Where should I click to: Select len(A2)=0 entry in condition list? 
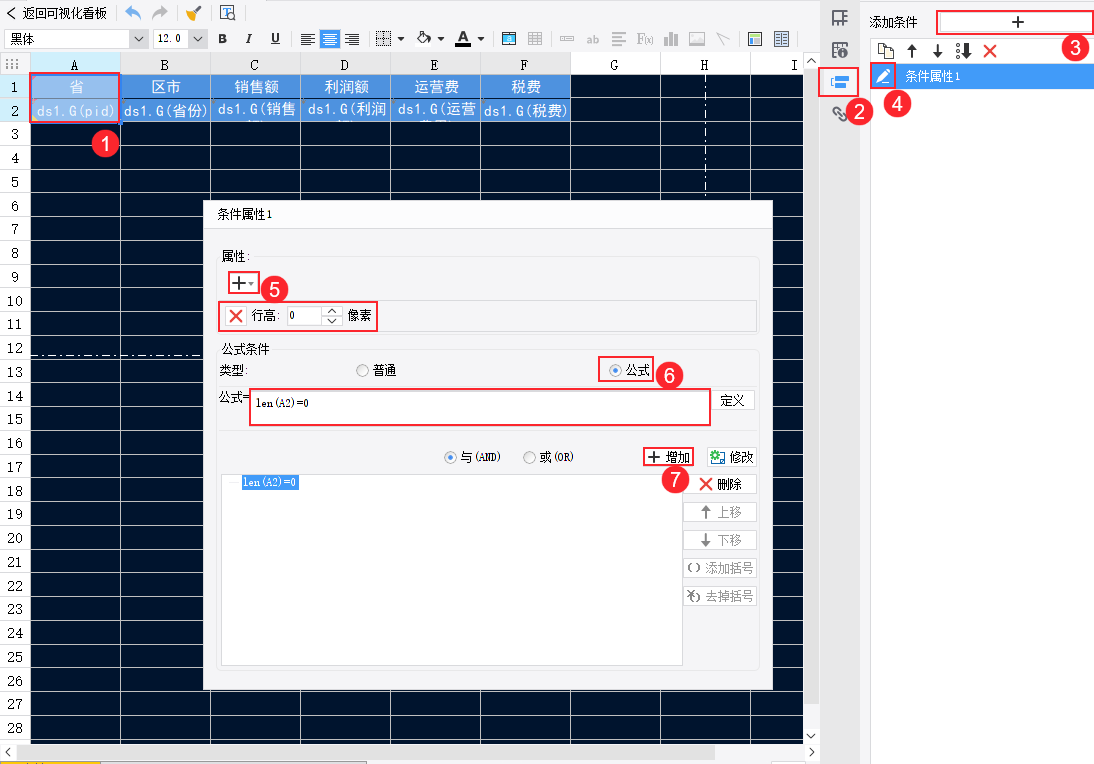[x=270, y=482]
